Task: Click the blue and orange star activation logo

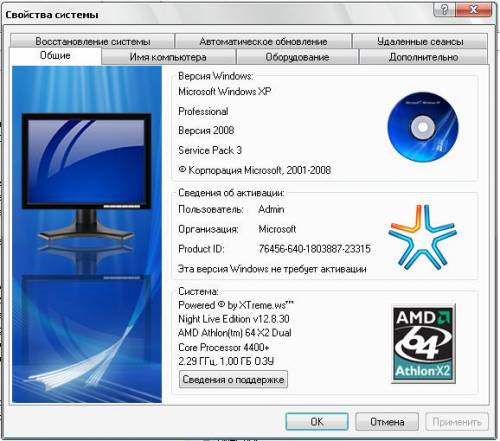Action: [x=422, y=237]
